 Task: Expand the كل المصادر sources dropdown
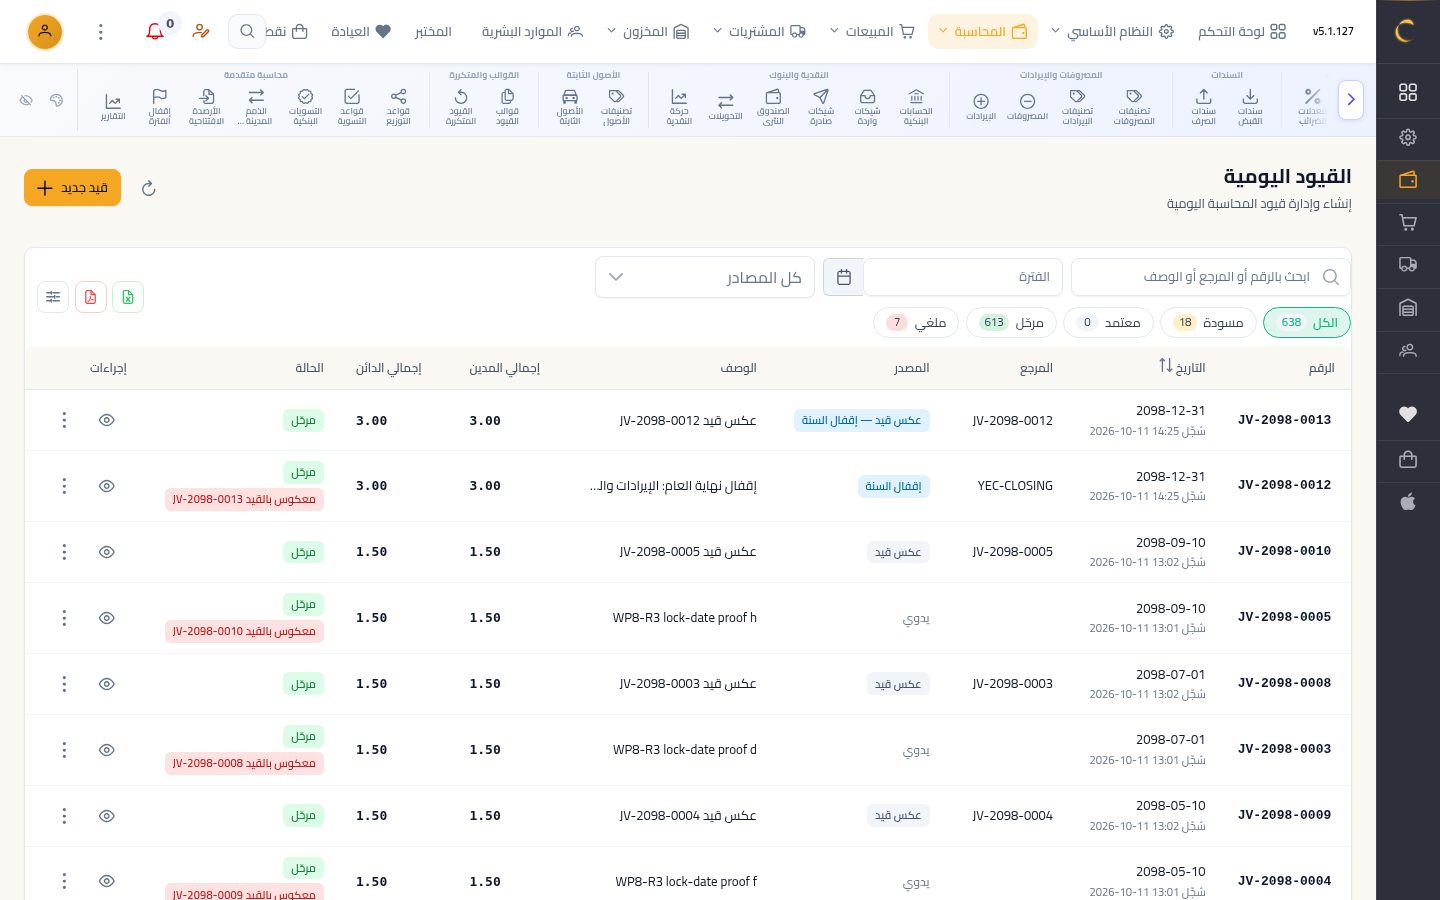[705, 277]
